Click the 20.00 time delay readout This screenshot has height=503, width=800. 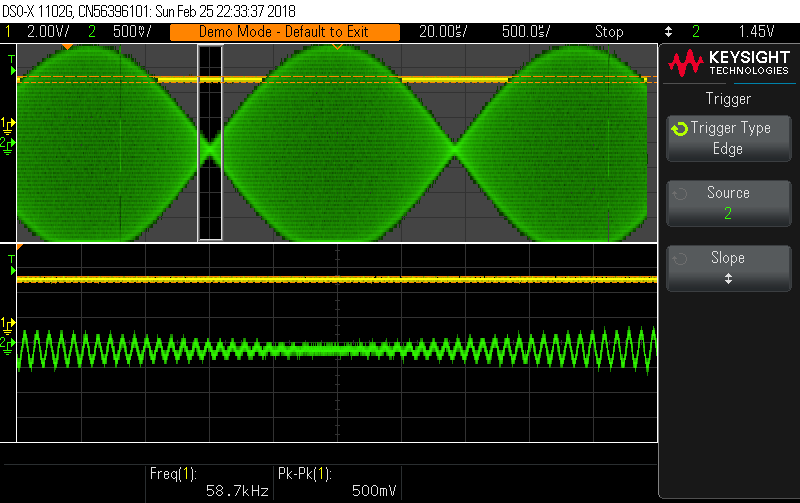443,32
